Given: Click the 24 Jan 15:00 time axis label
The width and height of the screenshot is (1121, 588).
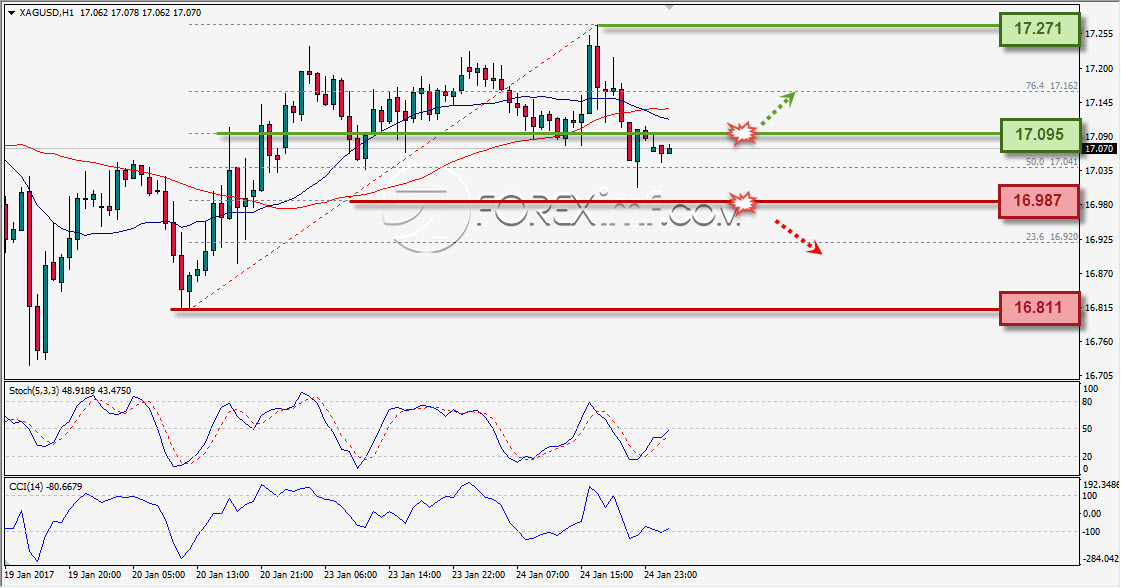Looking at the screenshot, I should coord(606,574).
